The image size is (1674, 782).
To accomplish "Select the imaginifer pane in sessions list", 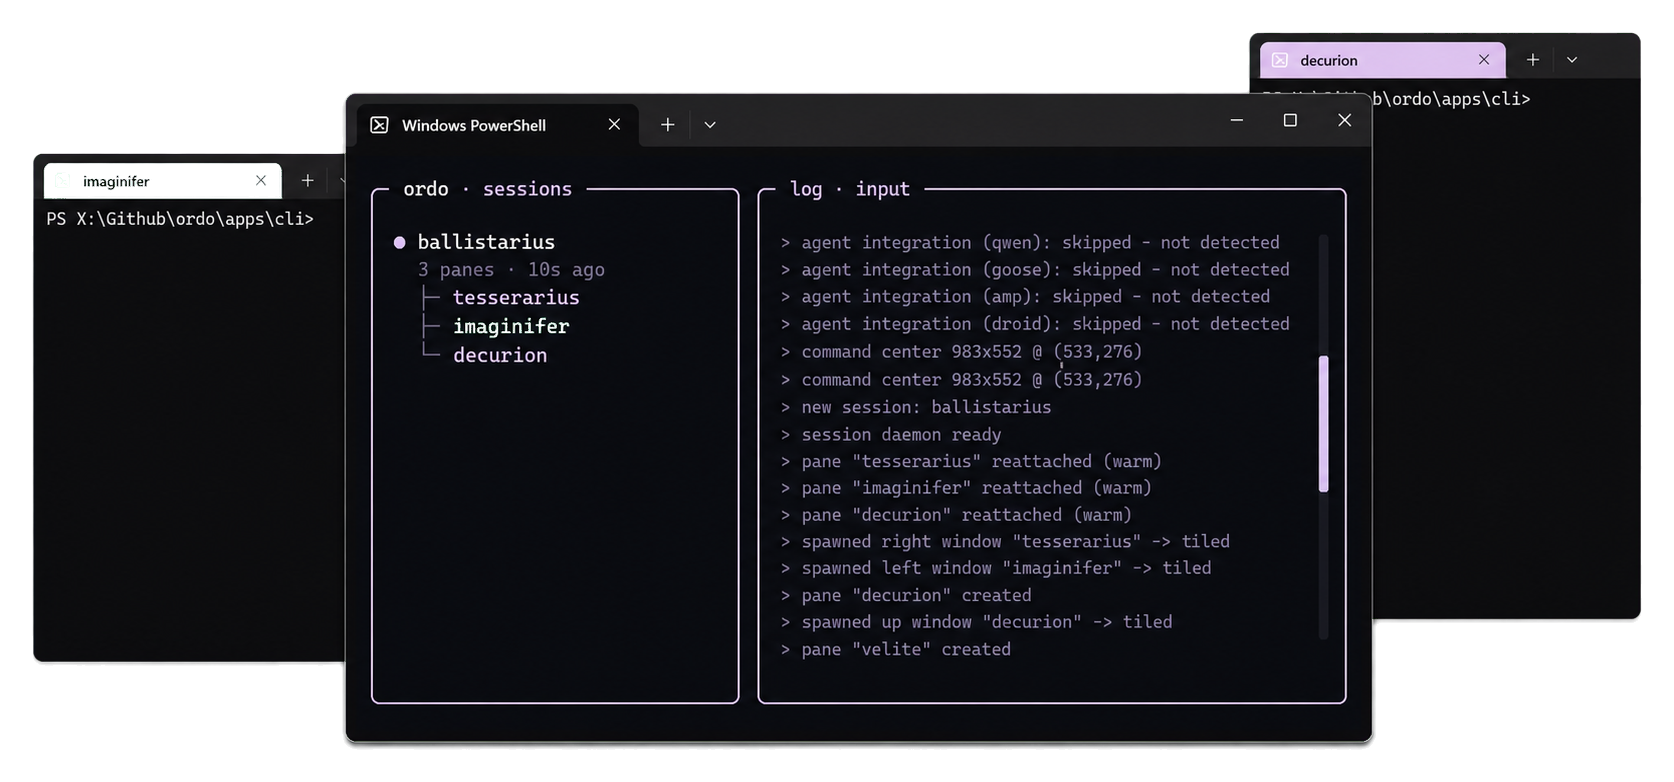I will (x=511, y=326).
